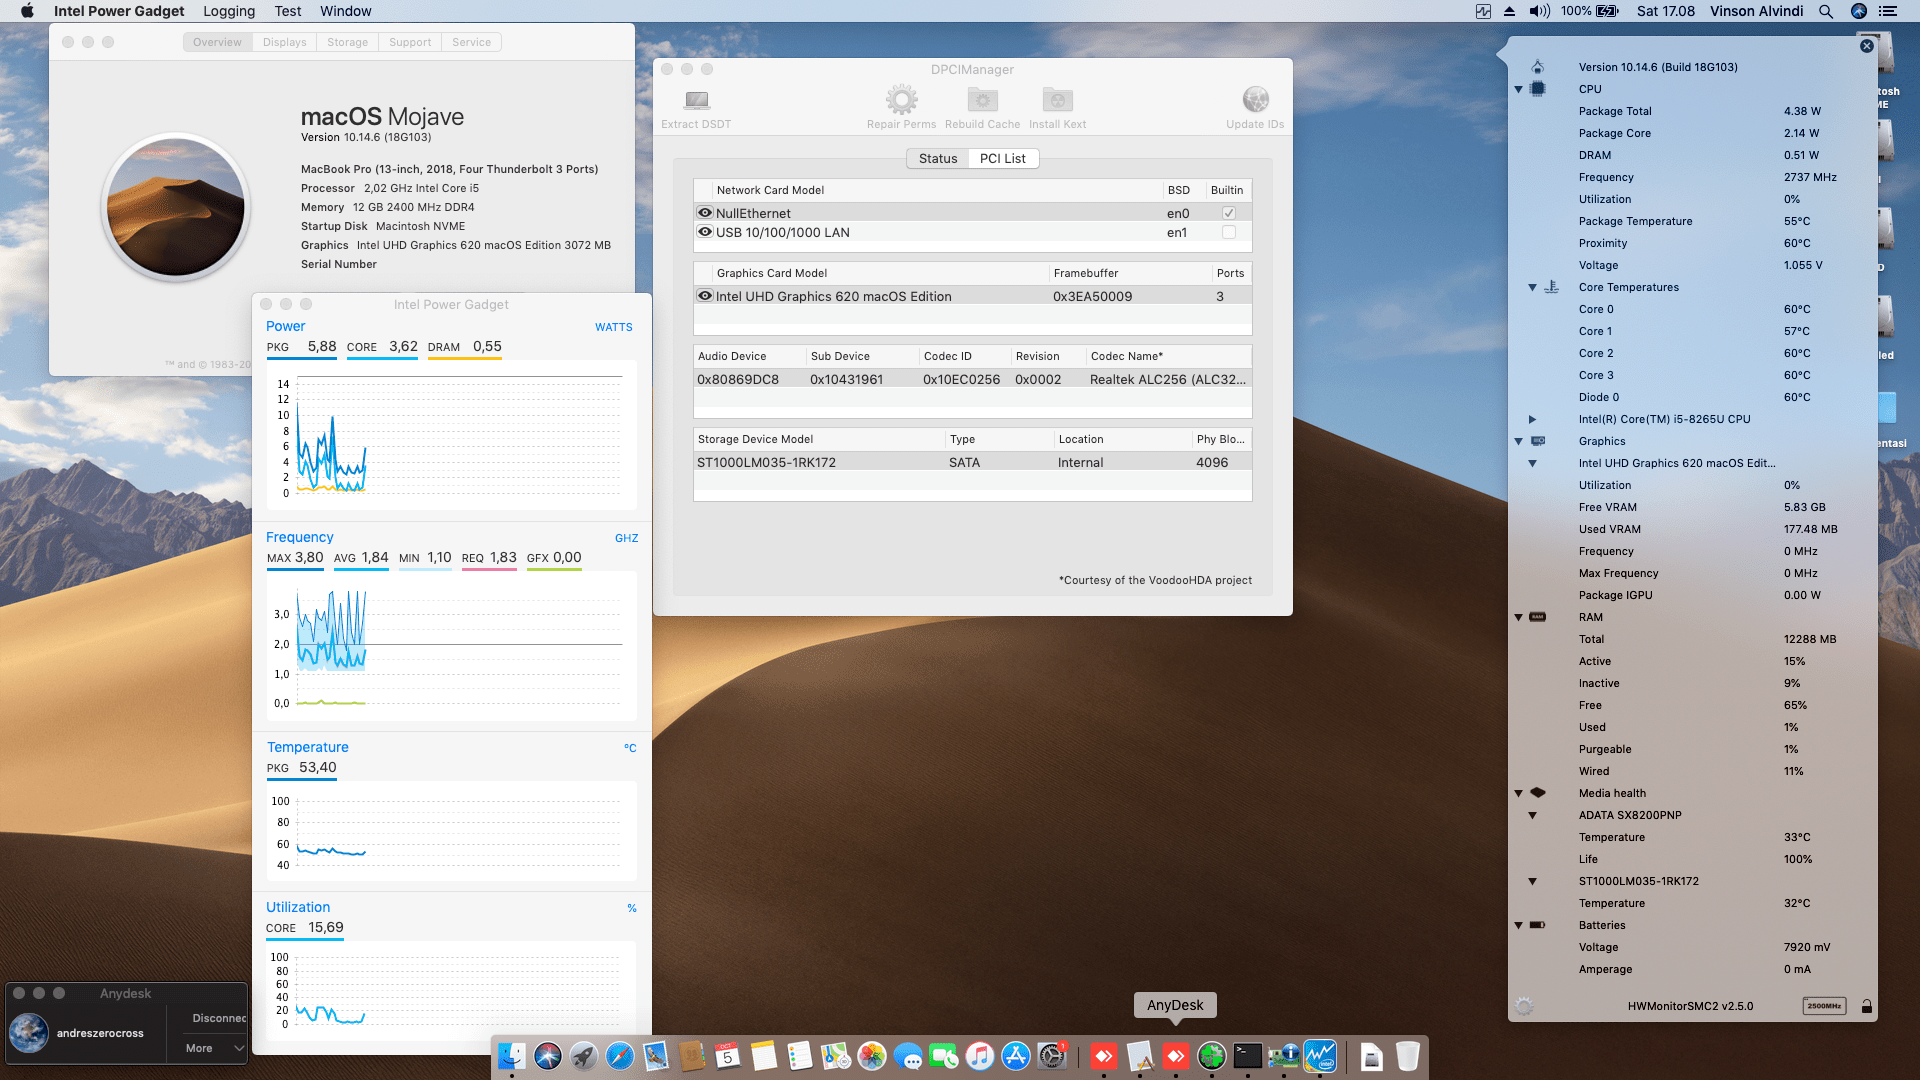1920x1080 pixels.
Task: Open Intel Power Gadget from the Dock
Action: coord(1322,1056)
